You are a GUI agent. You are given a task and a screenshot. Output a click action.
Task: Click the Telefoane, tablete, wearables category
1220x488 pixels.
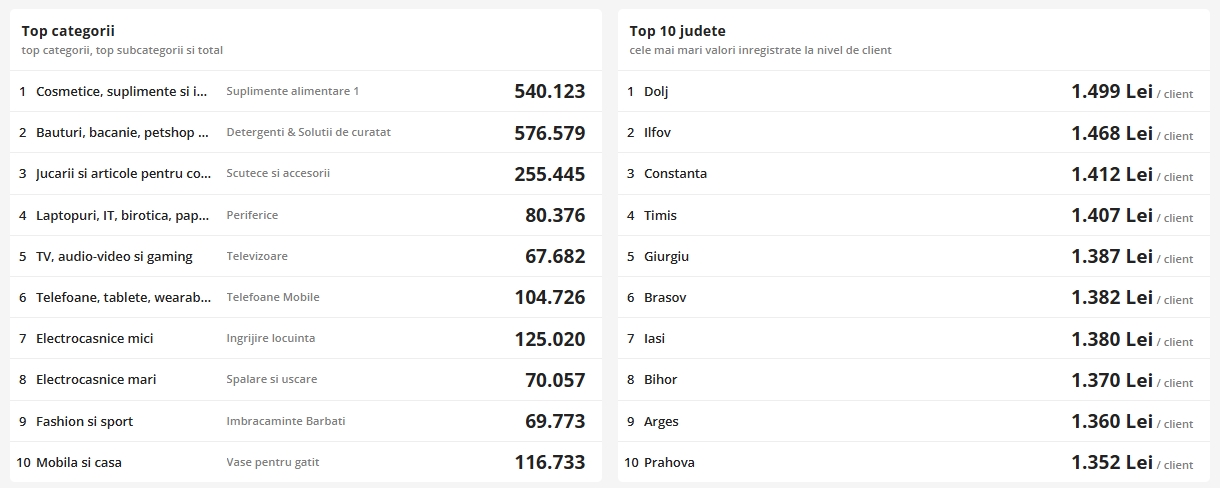click(x=123, y=297)
